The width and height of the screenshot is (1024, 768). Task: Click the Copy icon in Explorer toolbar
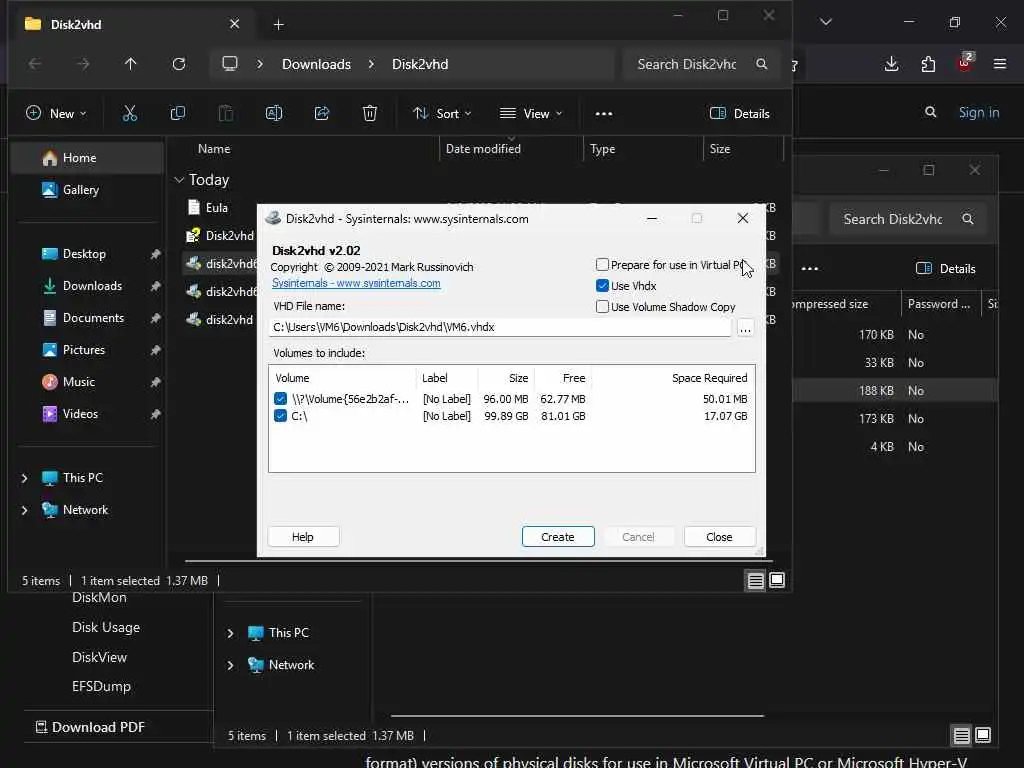(x=178, y=114)
